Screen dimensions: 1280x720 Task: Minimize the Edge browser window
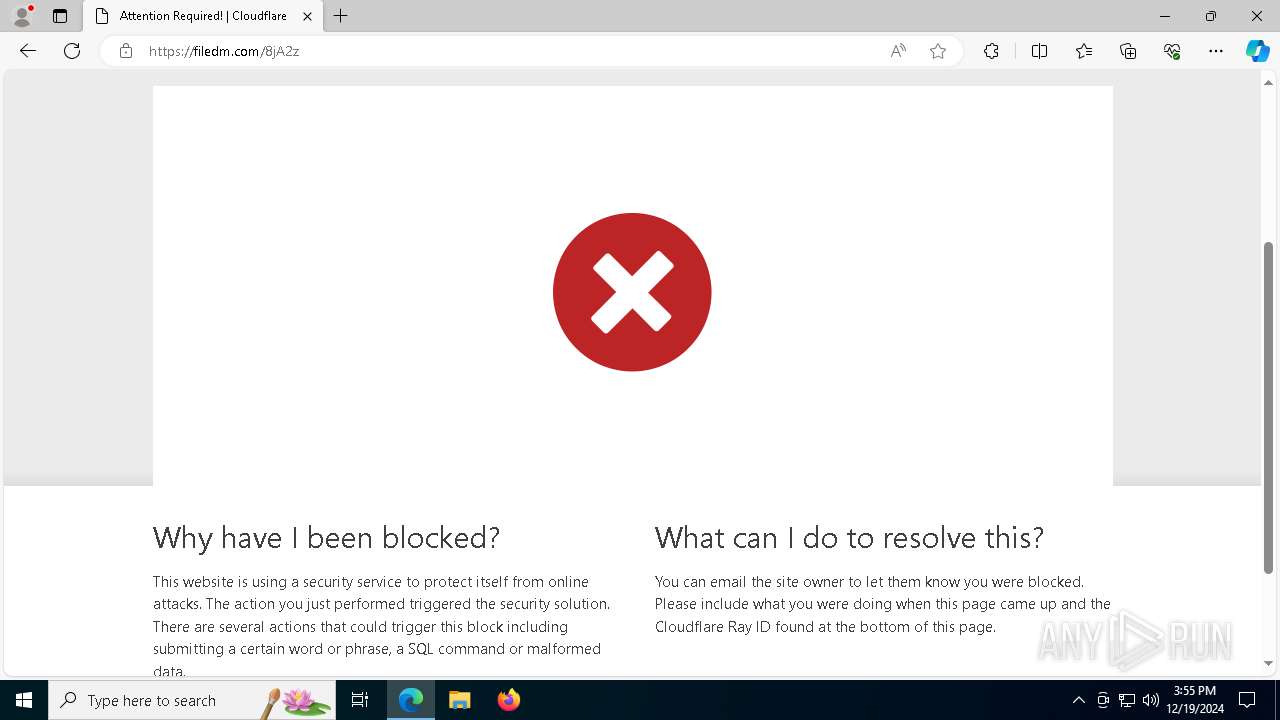1165,16
